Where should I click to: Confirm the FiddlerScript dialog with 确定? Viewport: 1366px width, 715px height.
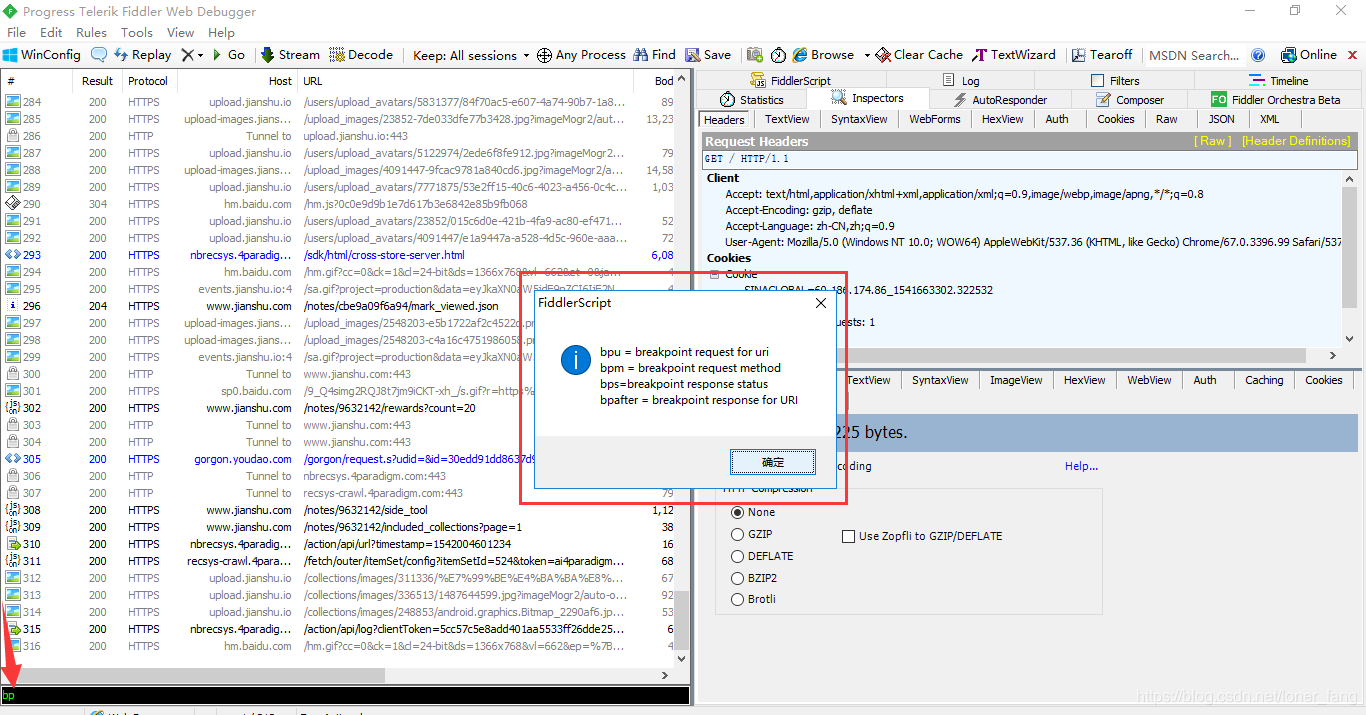pos(773,462)
